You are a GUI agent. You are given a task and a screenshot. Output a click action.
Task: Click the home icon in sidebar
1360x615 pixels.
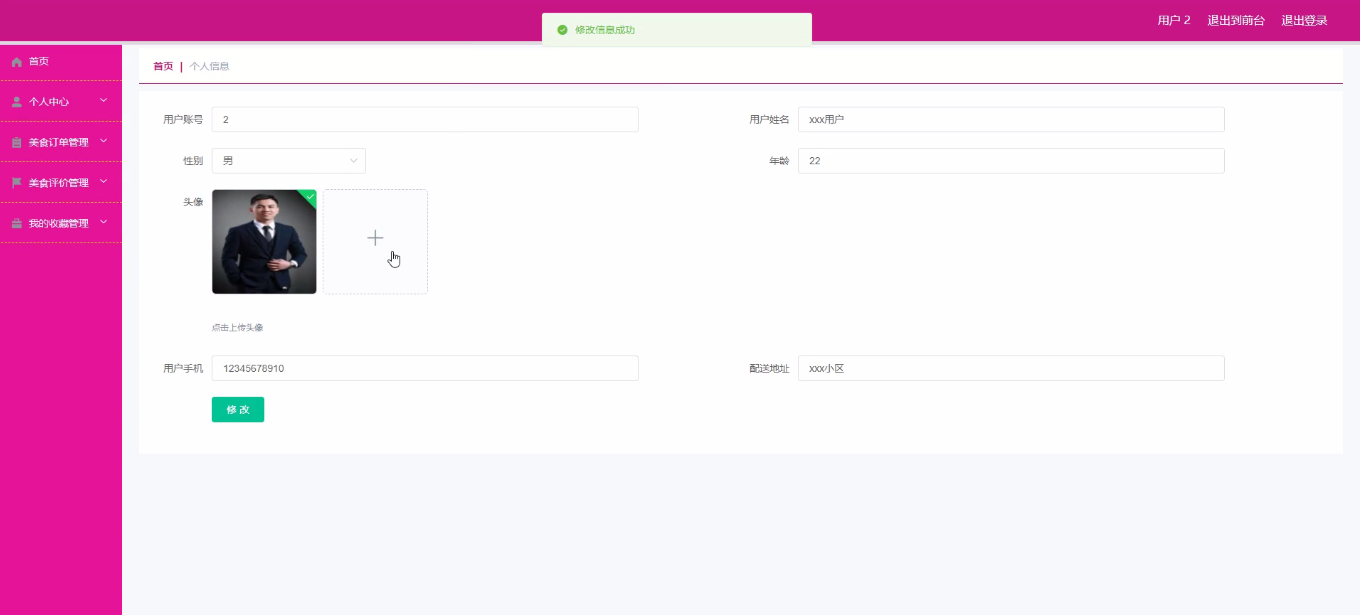(x=16, y=62)
